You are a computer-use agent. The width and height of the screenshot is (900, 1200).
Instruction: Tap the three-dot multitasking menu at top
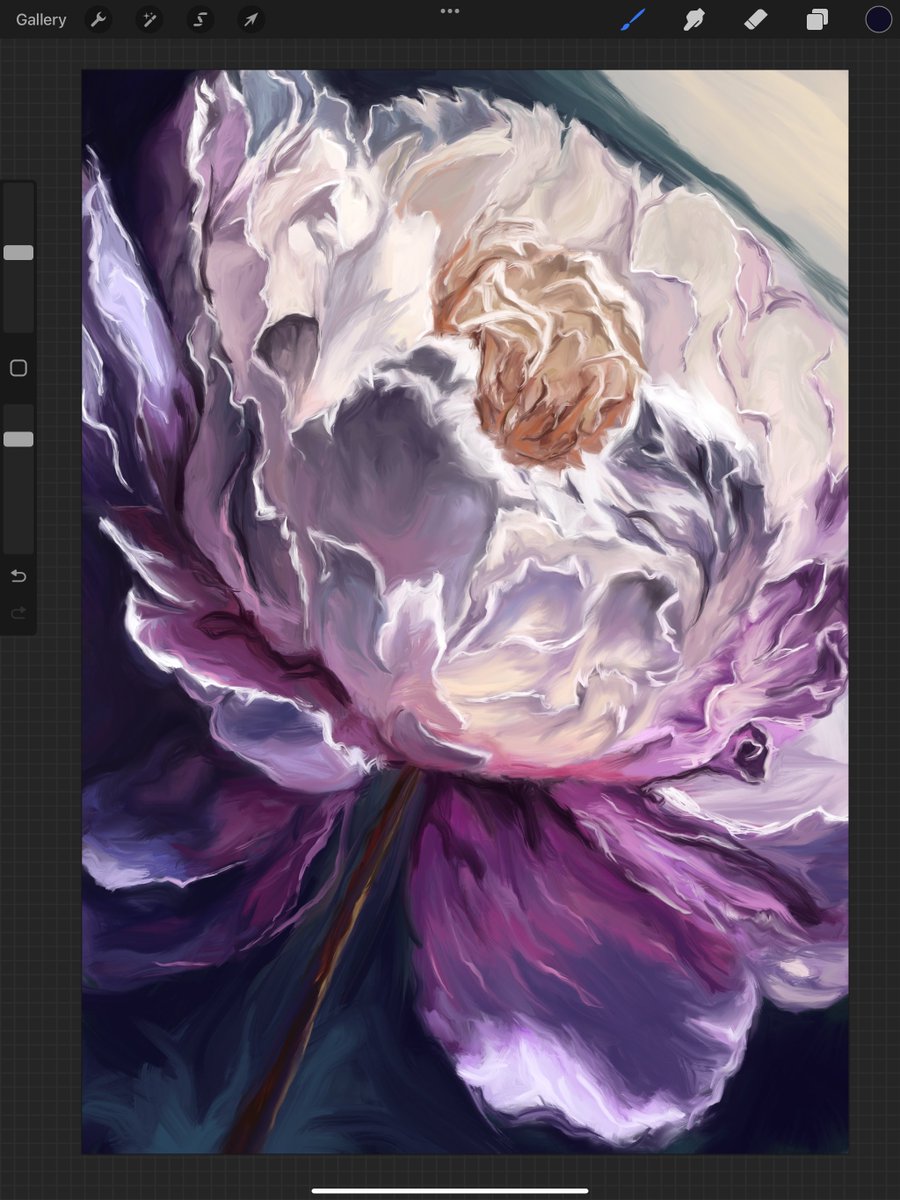tap(450, 11)
